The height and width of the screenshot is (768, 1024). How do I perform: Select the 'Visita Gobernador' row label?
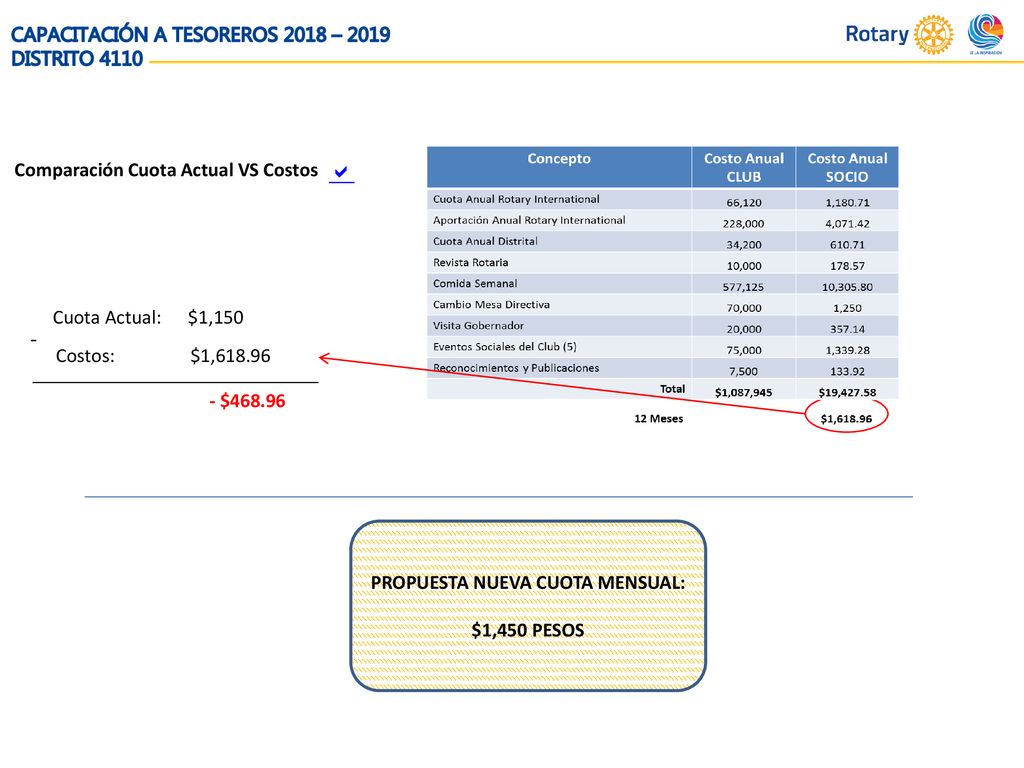[478, 325]
